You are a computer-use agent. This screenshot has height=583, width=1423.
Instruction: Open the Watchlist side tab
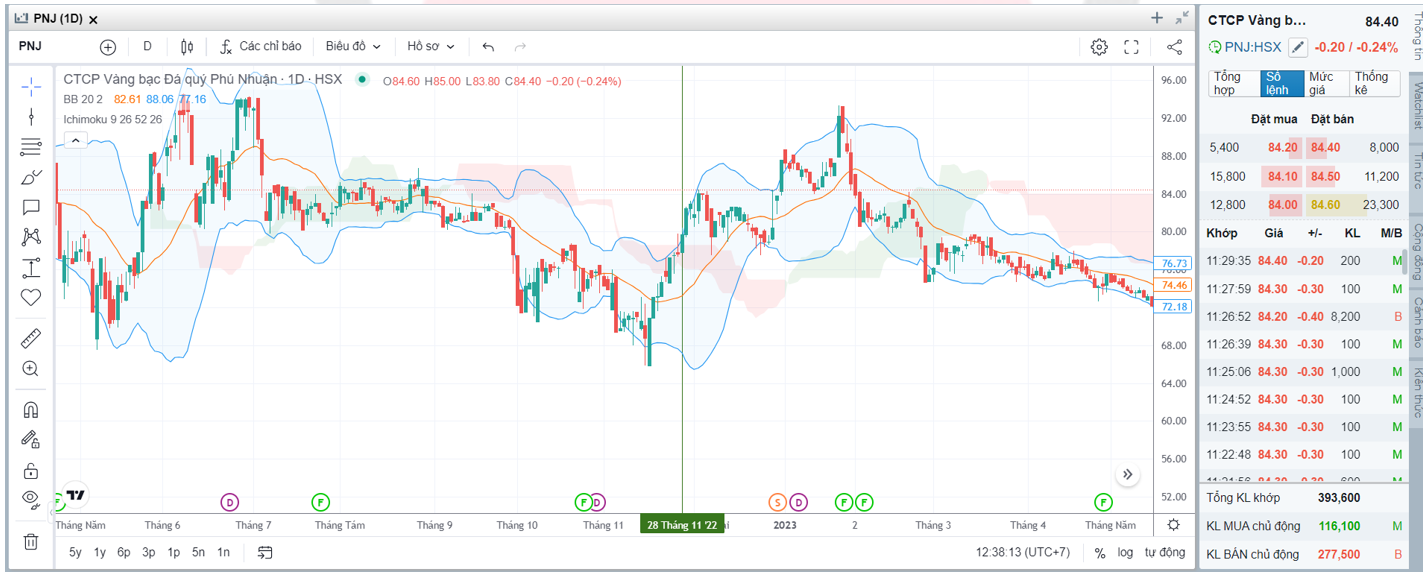click(1416, 107)
